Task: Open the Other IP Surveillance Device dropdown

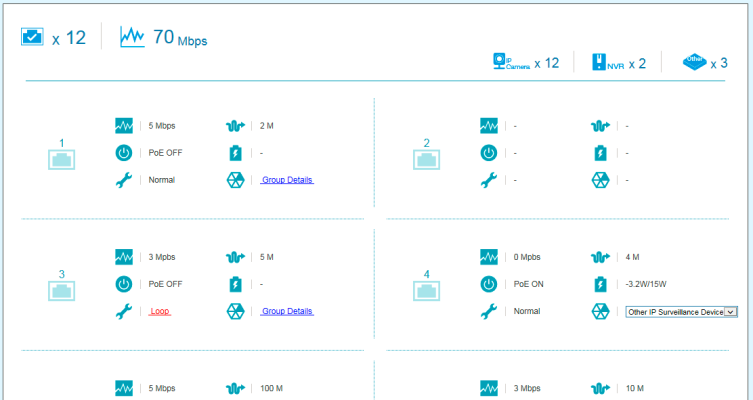Action: pyautogui.click(x=681, y=312)
